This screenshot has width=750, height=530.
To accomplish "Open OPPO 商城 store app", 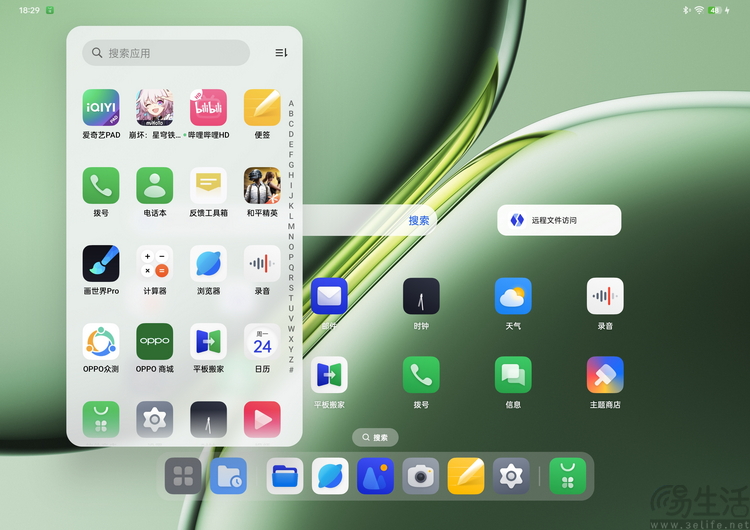I will [154, 342].
